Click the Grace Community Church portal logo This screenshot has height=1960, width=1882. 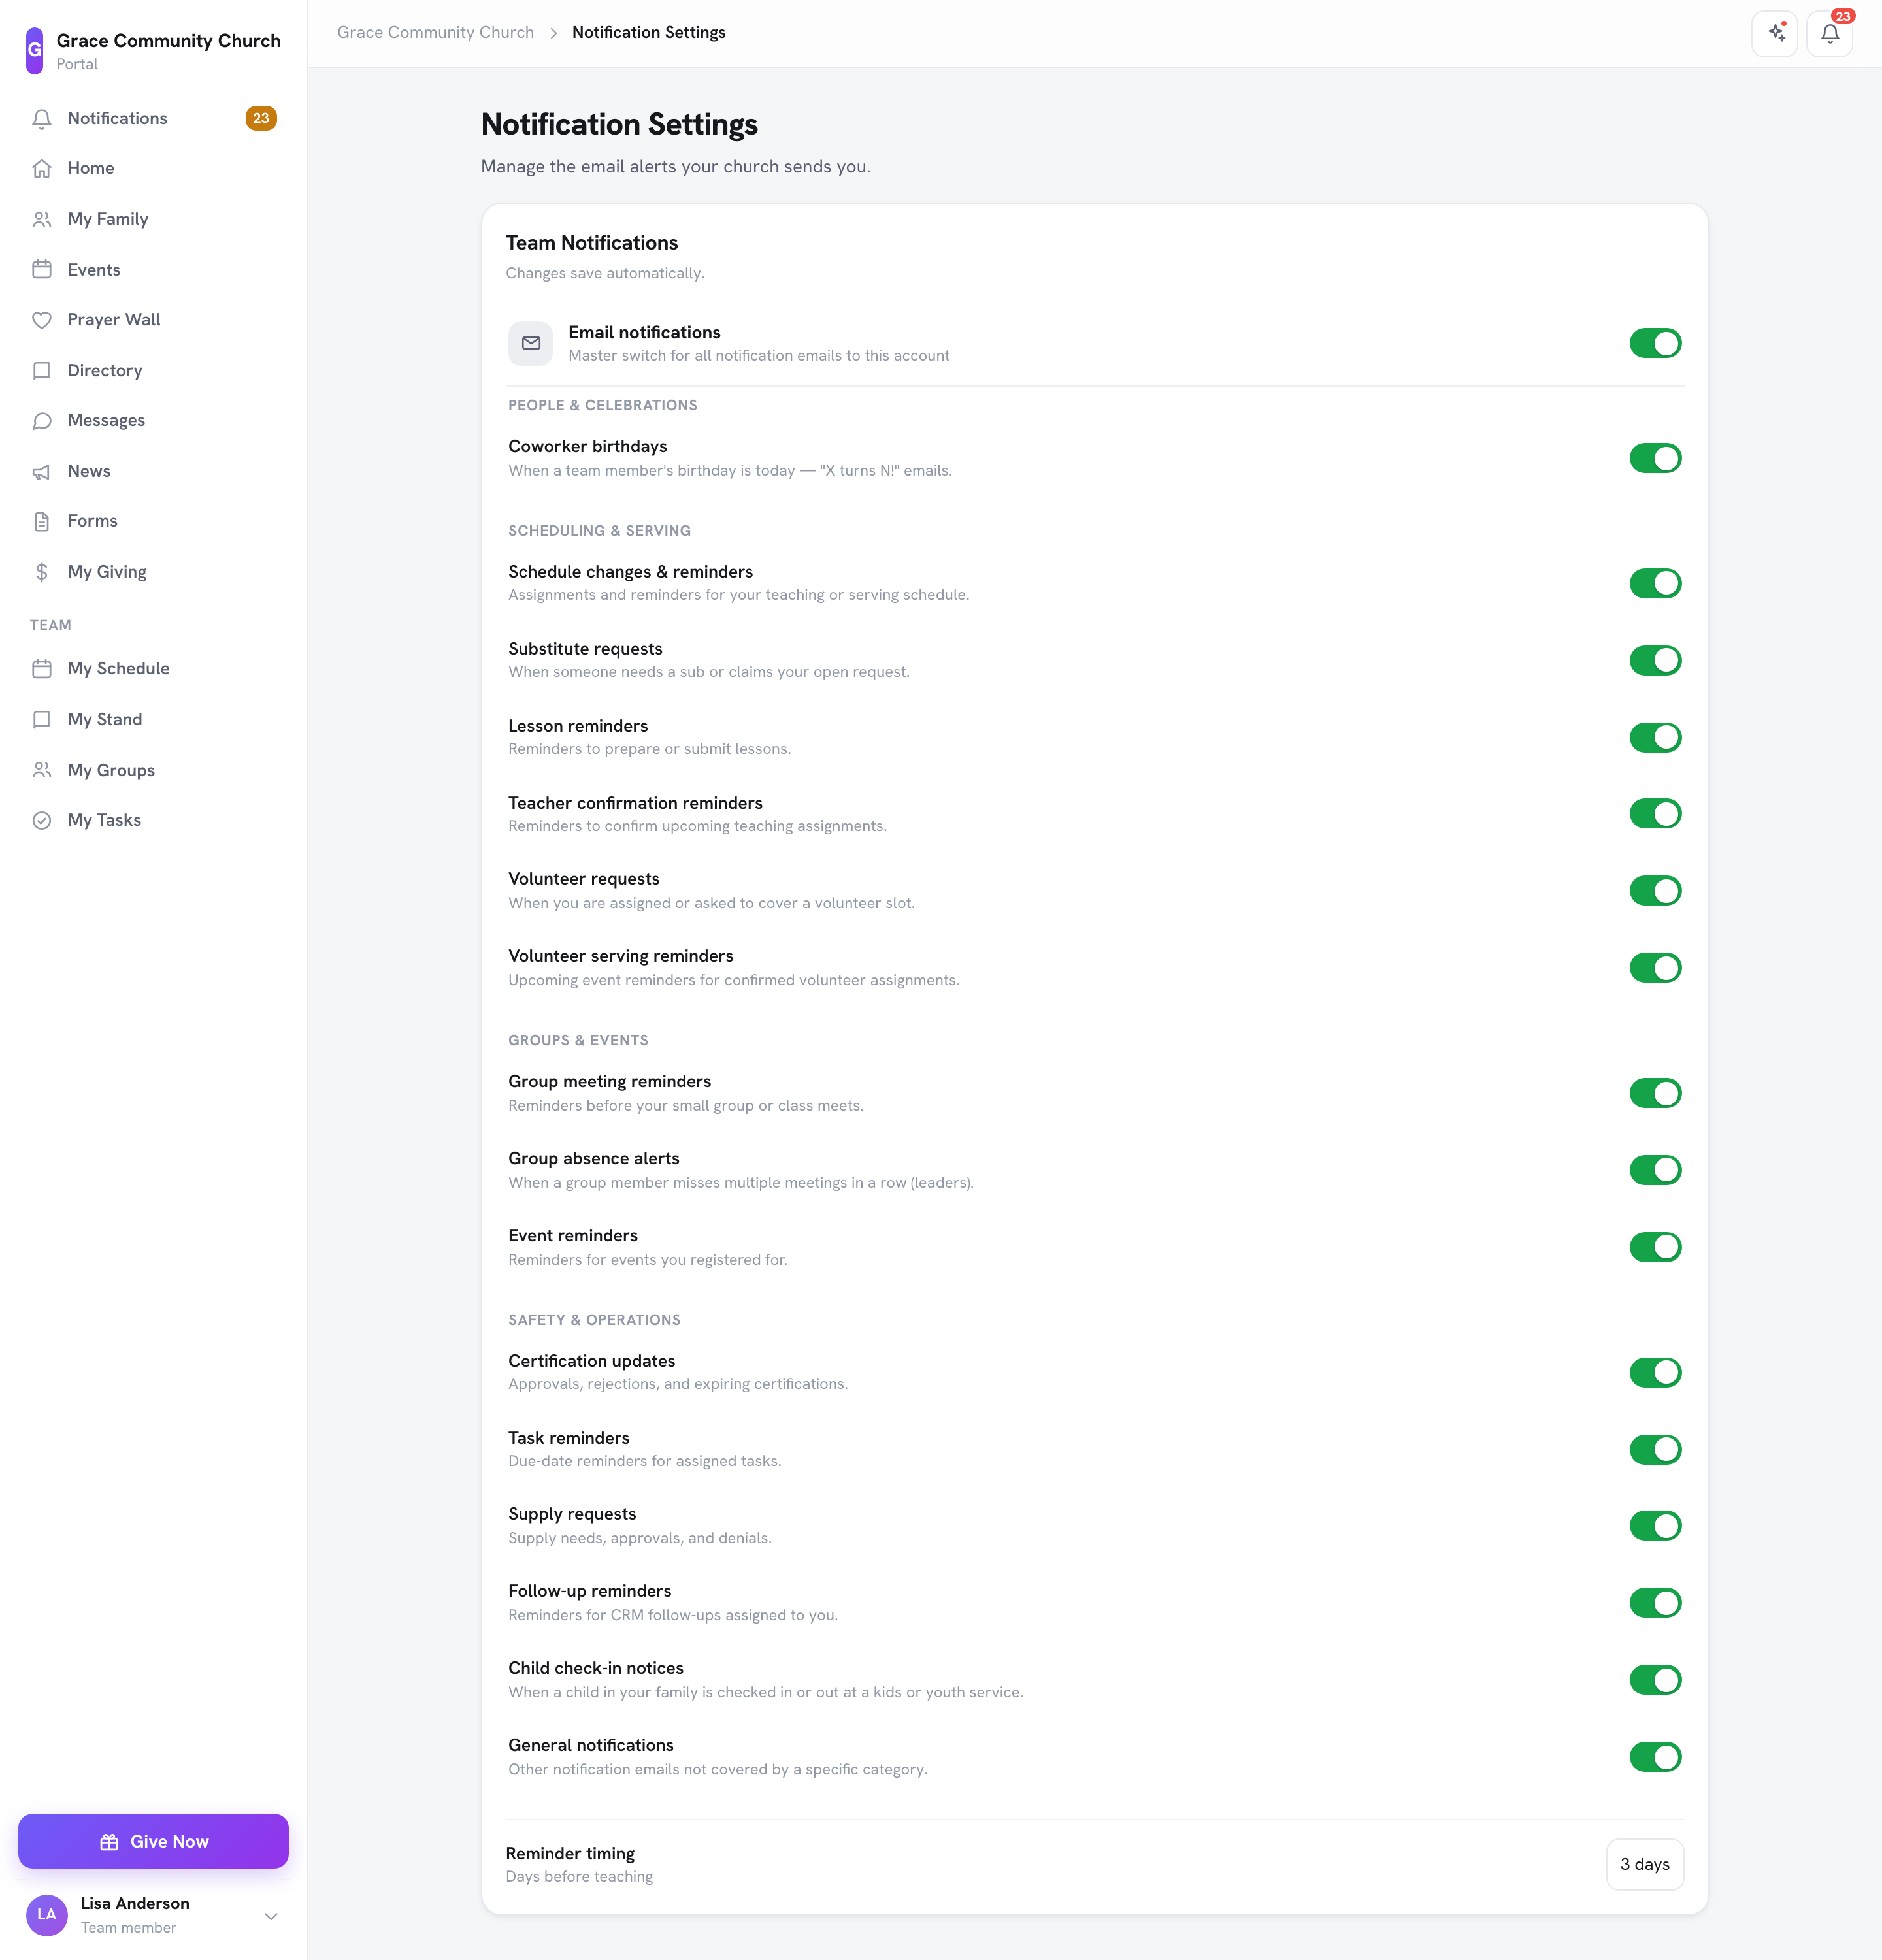pyautogui.click(x=35, y=50)
